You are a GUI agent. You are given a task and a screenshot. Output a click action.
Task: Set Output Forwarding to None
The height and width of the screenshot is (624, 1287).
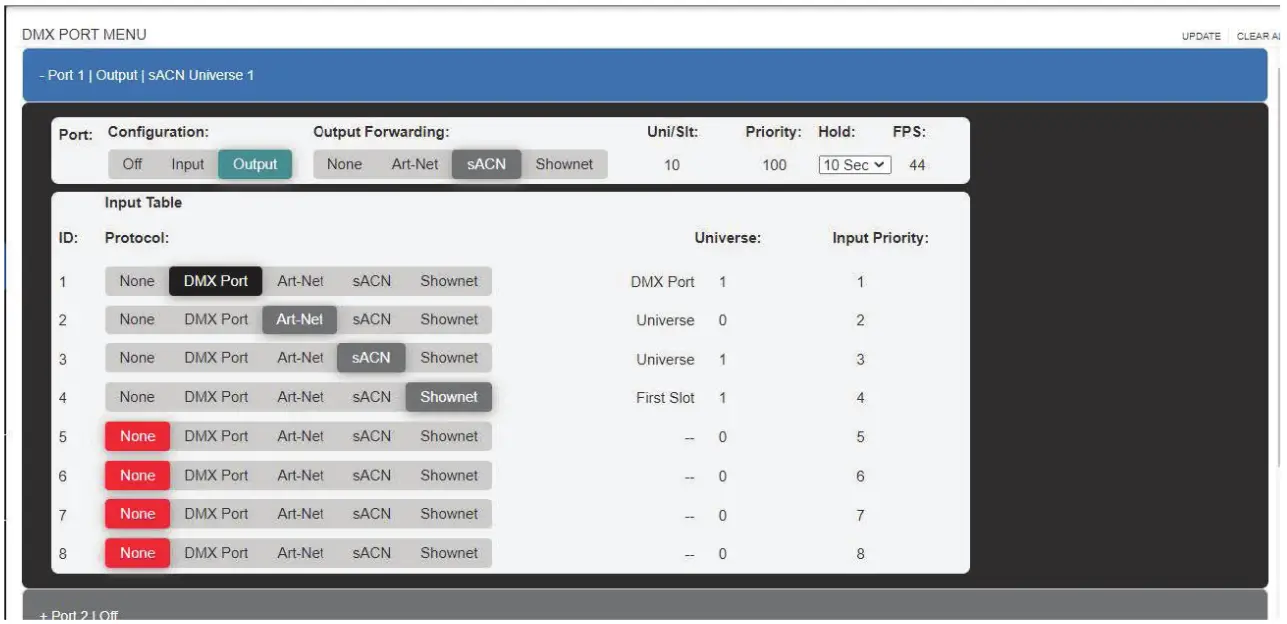click(x=342, y=163)
